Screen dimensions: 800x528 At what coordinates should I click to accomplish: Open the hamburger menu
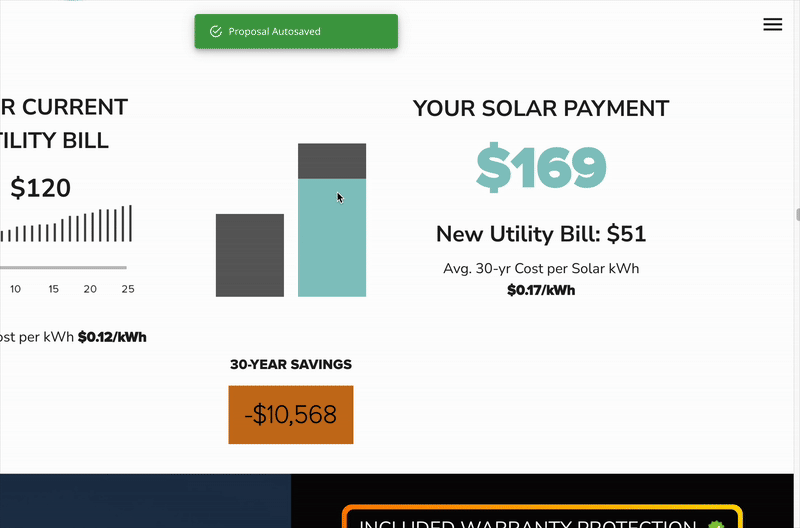(x=772, y=25)
